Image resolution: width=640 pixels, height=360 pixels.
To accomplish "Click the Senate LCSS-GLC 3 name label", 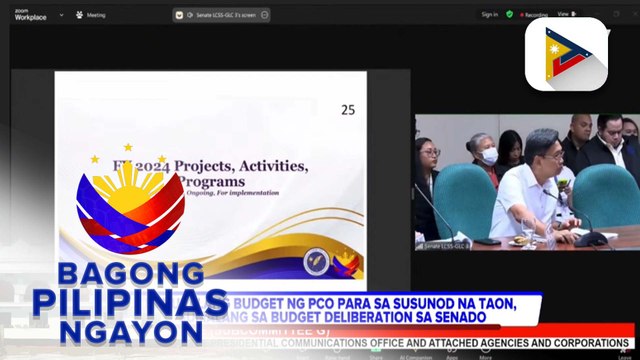I will point(445,246).
